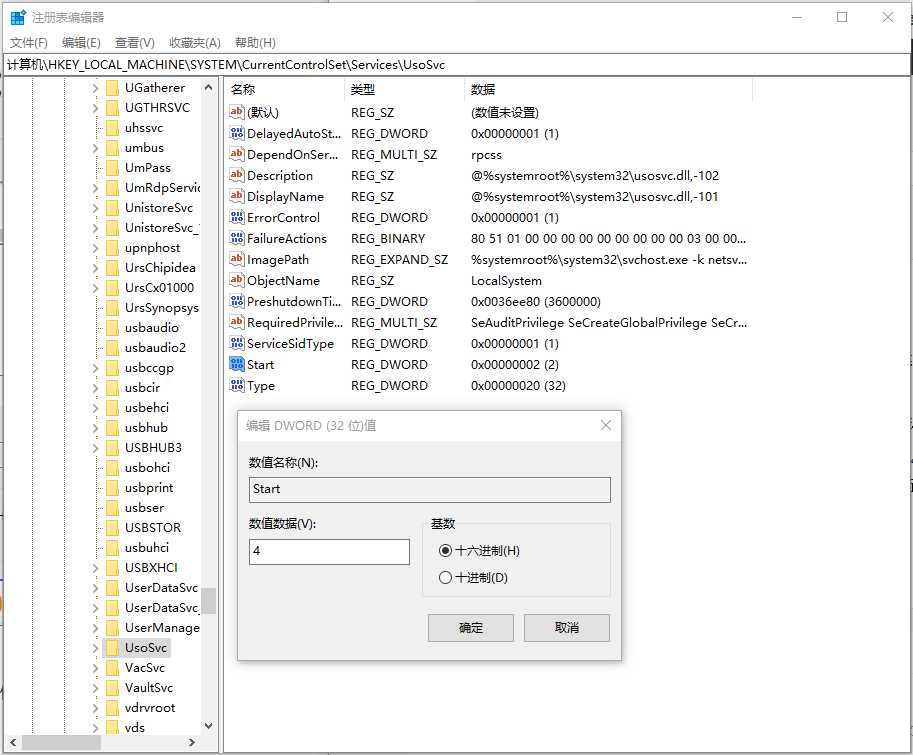Click the umbus folder icon
Viewport: 913px width, 755px height.
coord(112,148)
